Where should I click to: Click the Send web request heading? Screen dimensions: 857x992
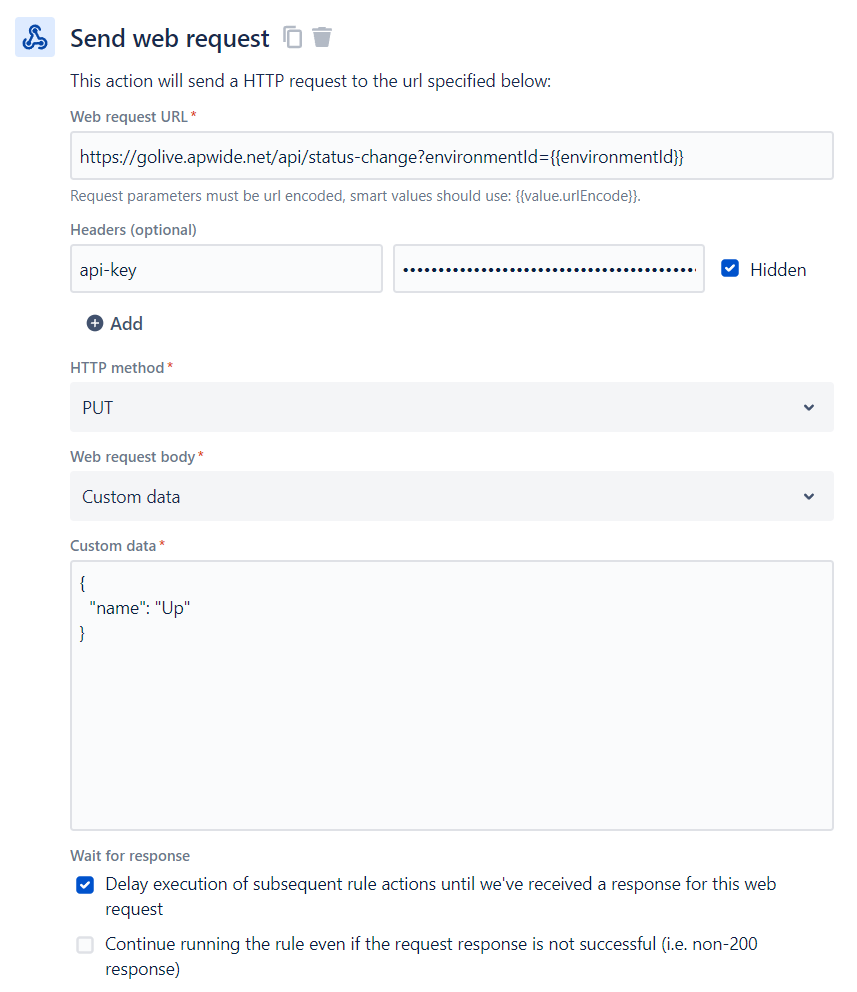coord(169,38)
